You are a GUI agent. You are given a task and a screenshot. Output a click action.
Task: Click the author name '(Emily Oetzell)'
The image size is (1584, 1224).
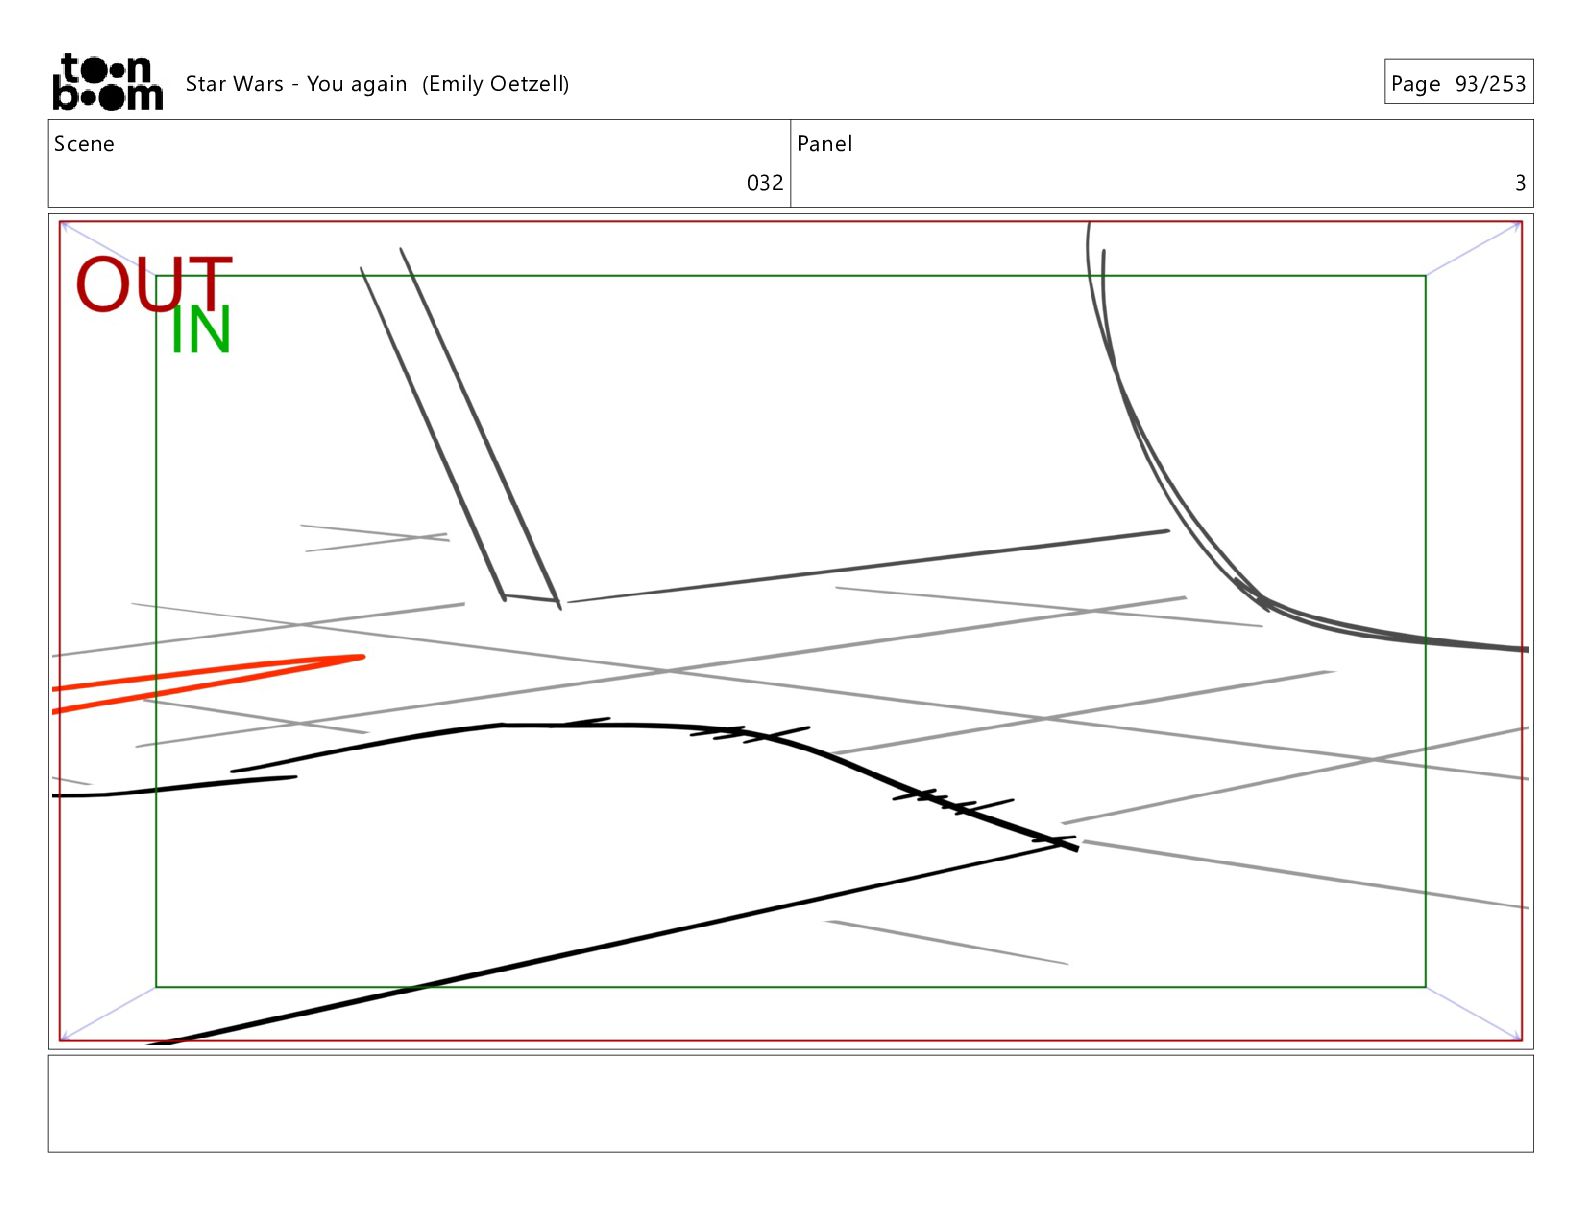[x=495, y=84]
